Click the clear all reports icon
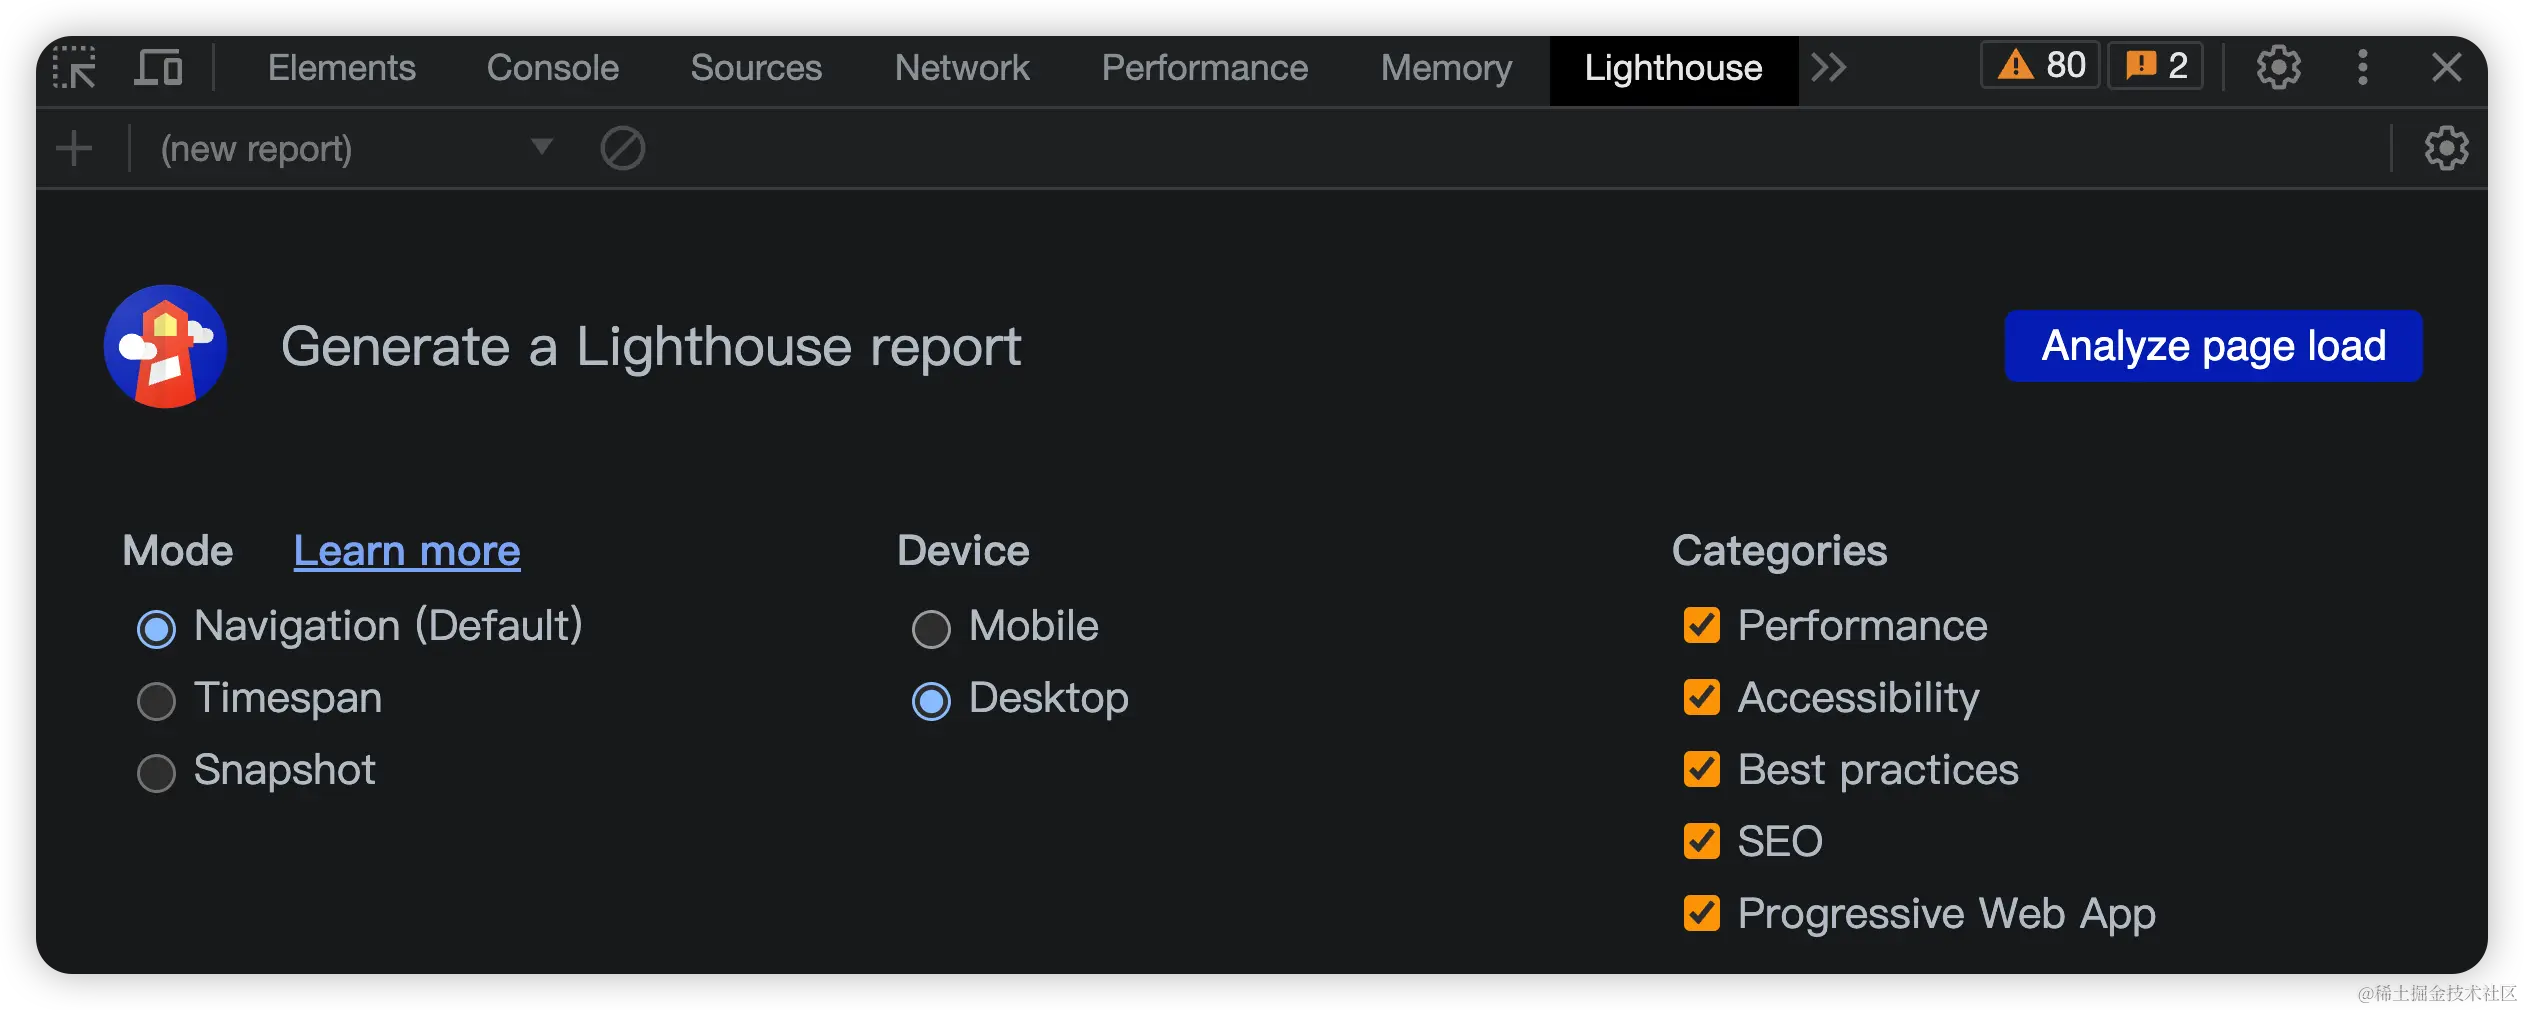 click(x=622, y=149)
